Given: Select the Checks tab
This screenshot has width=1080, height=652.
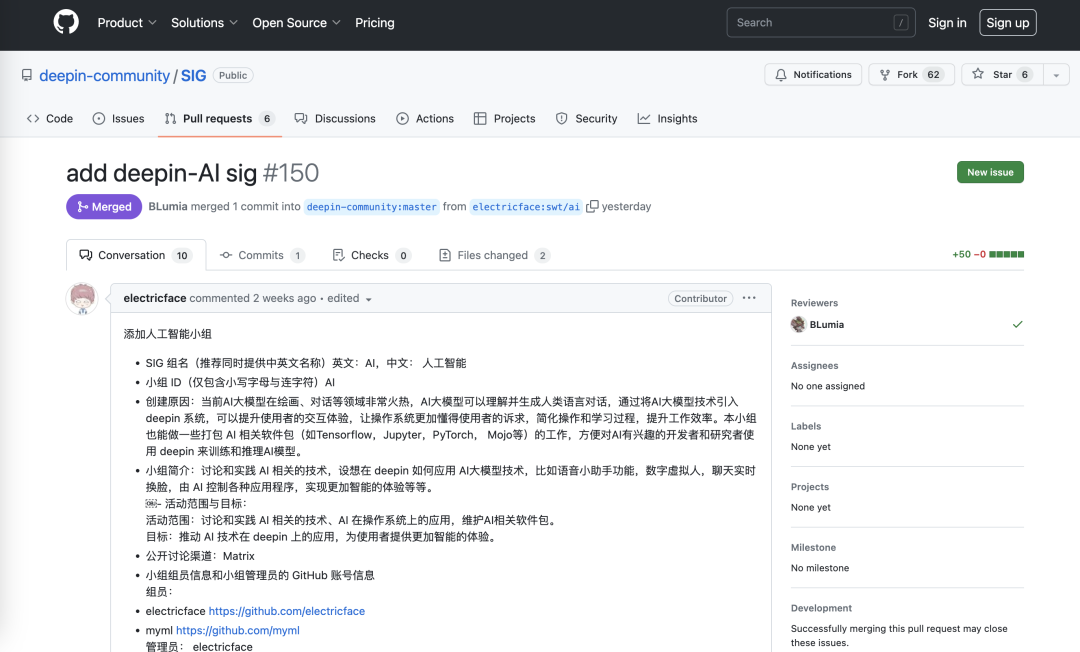Looking at the screenshot, I should coord(371,255).
